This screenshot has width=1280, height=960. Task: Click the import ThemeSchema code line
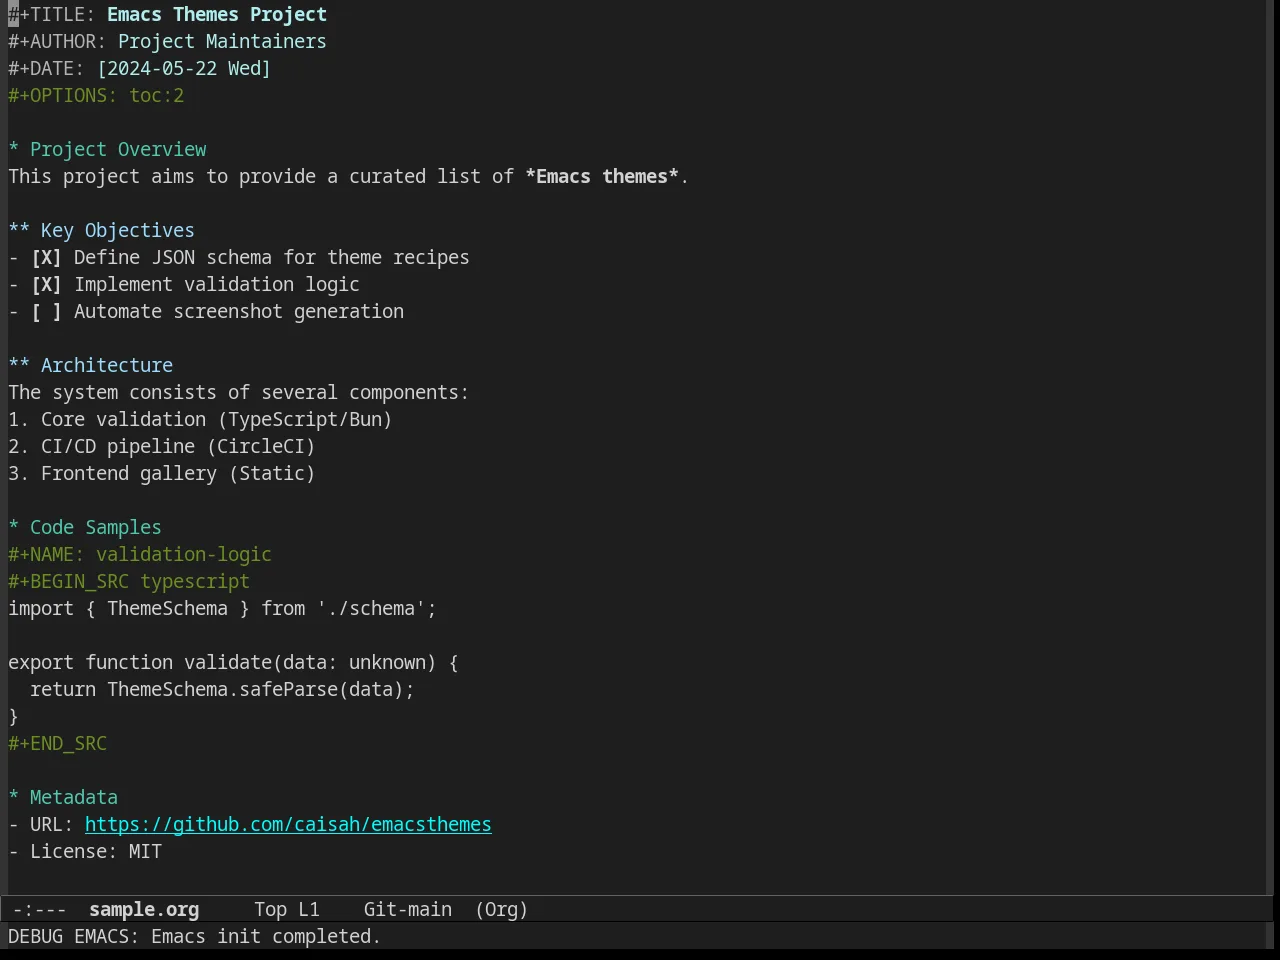pyautogui.click(x=222, y=608)
